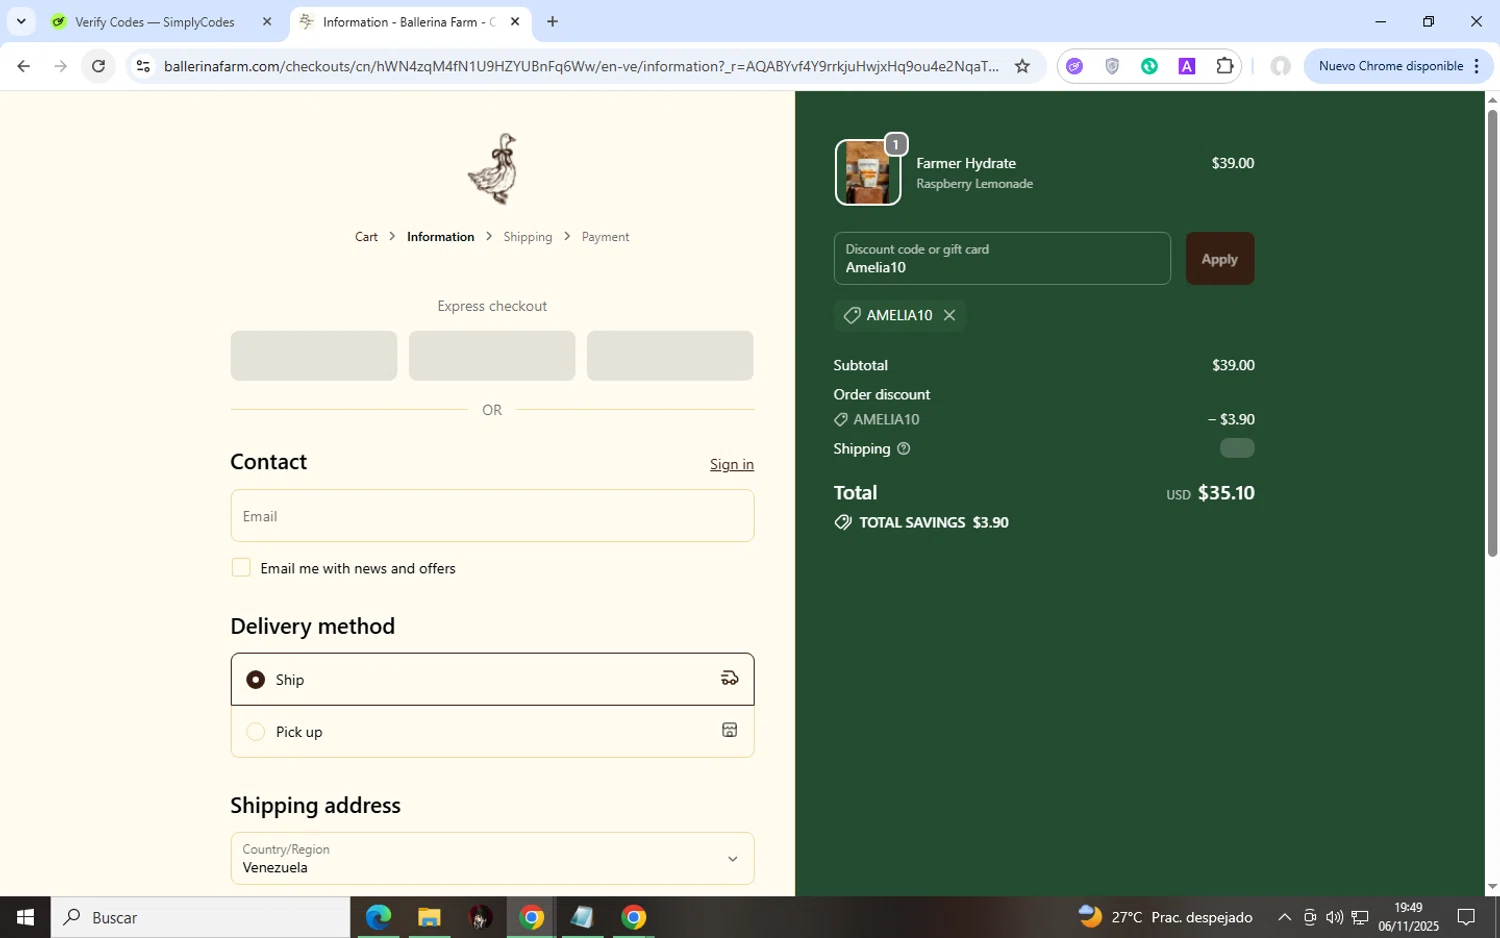Go back to the previous page
Image resolution: width=1500 pixels, height=938 pixels.
coord(23,66)
